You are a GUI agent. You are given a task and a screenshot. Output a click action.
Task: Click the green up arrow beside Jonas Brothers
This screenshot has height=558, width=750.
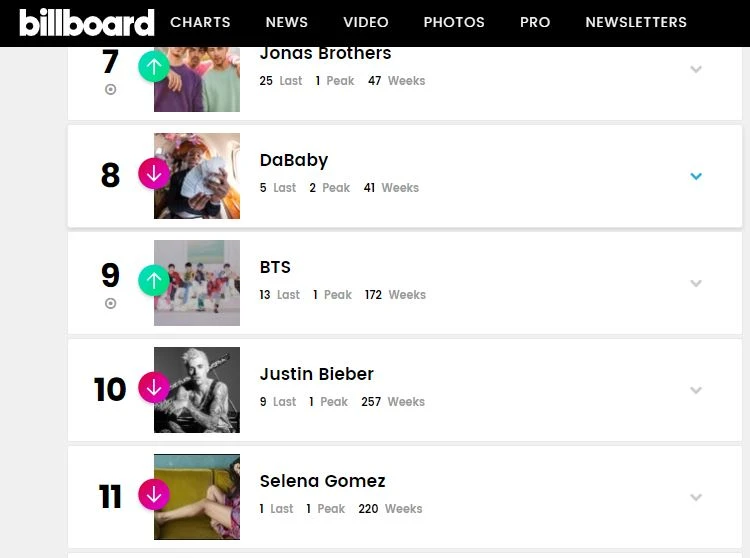pos(153,67)
